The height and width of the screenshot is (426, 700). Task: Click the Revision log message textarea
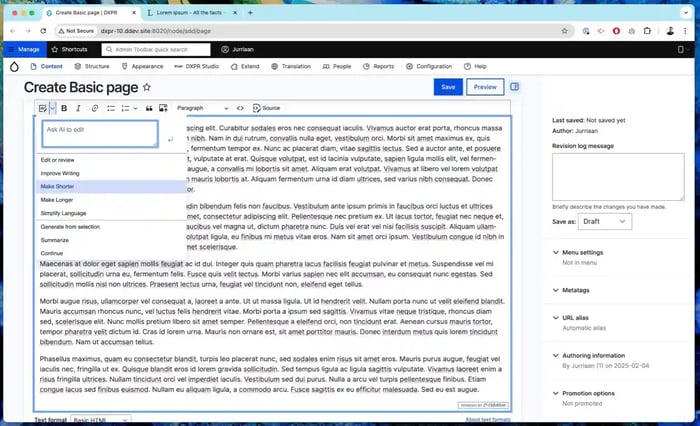[x=618, y=177]
